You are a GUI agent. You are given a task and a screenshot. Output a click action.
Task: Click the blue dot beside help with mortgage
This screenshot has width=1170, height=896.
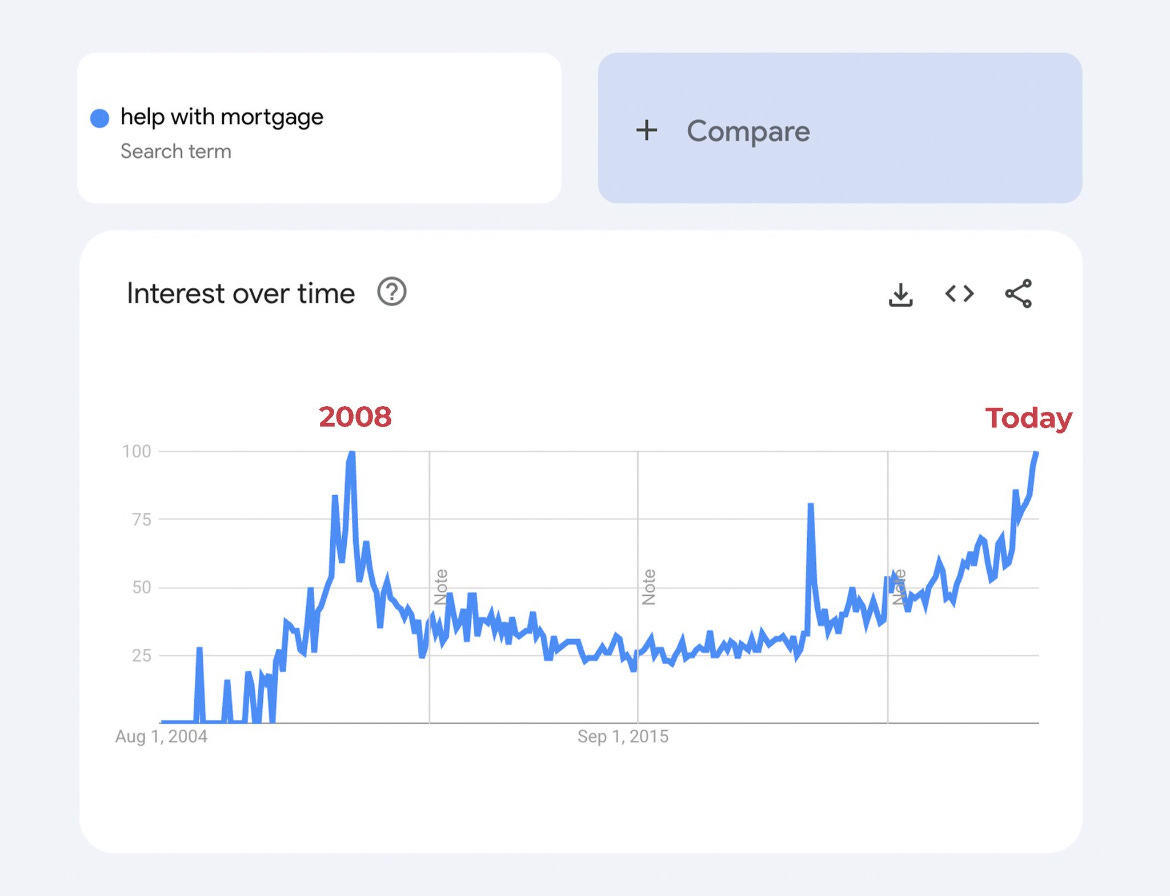[100, 118]
